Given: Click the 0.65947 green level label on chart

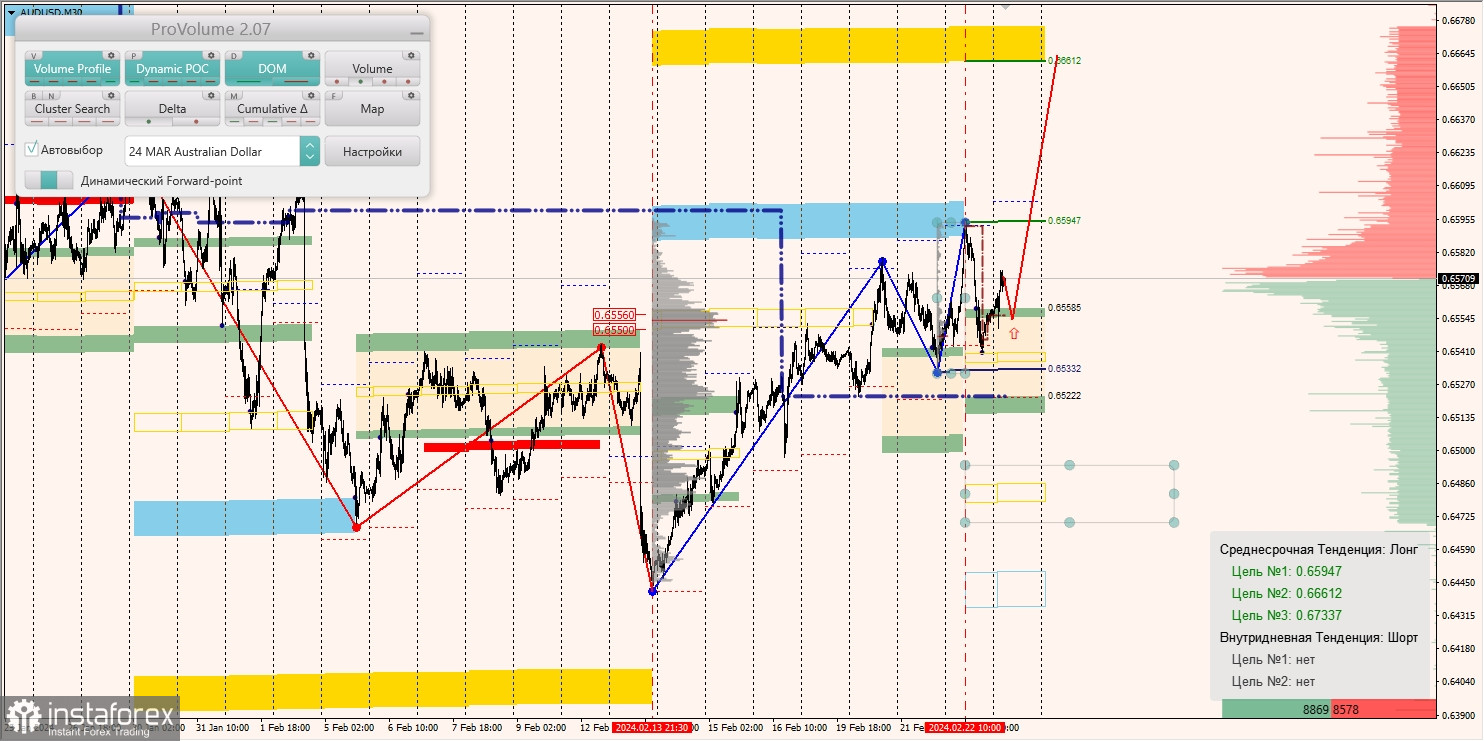Looking at the screenshot, I should point(1064,220).
